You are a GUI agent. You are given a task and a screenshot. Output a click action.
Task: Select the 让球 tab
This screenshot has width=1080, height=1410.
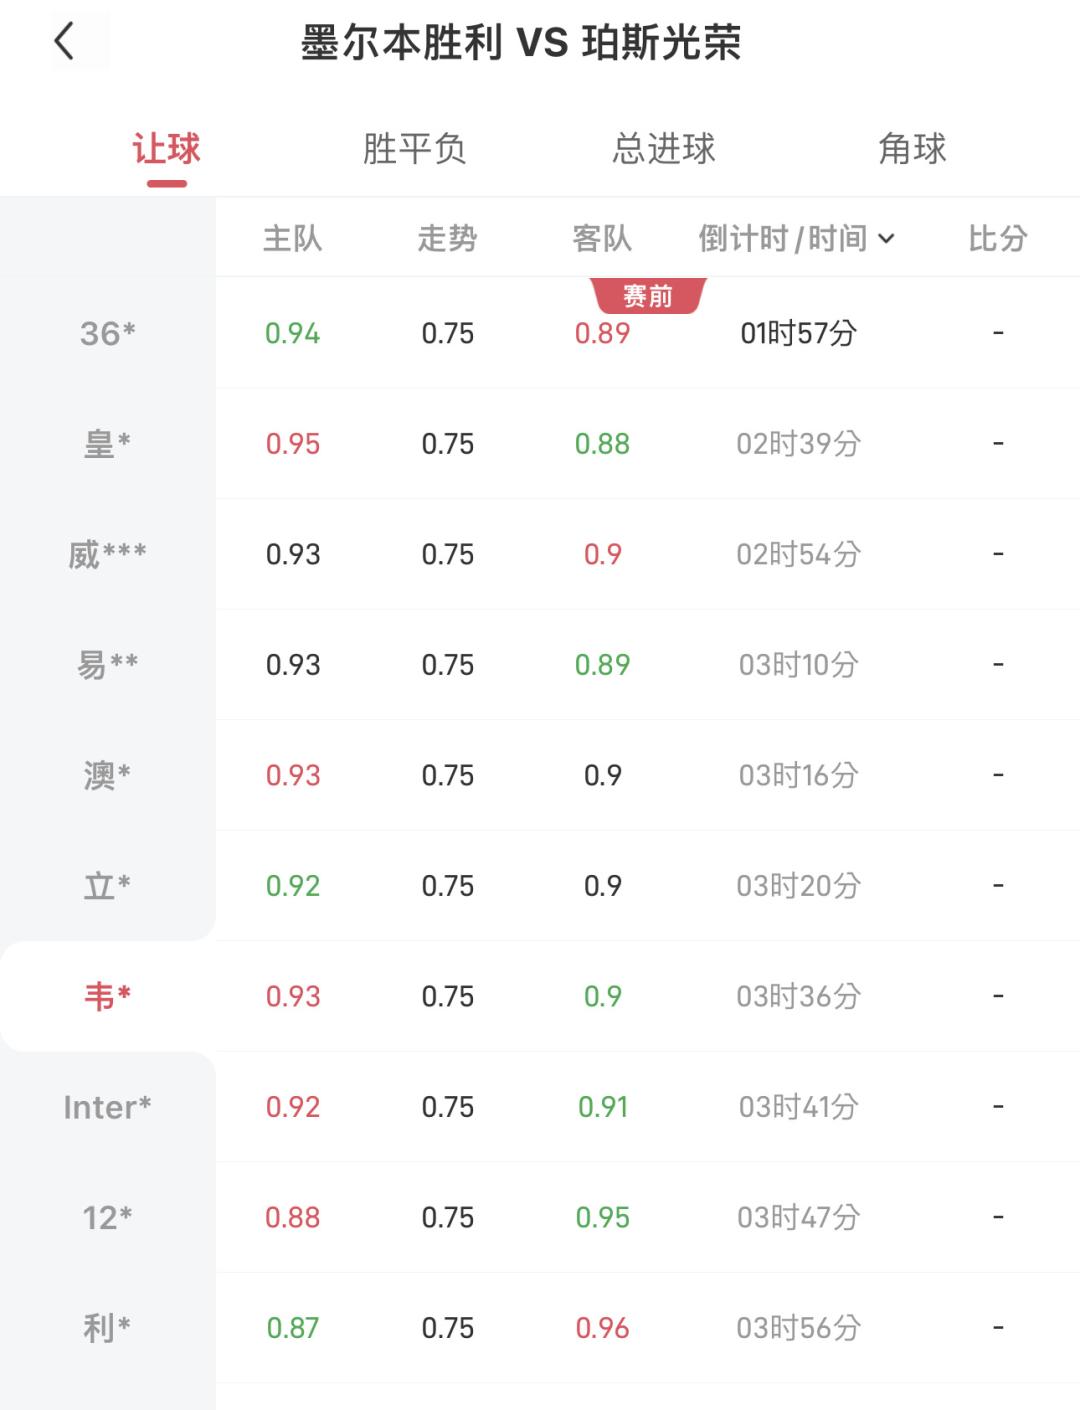click(x=167, y=149)
